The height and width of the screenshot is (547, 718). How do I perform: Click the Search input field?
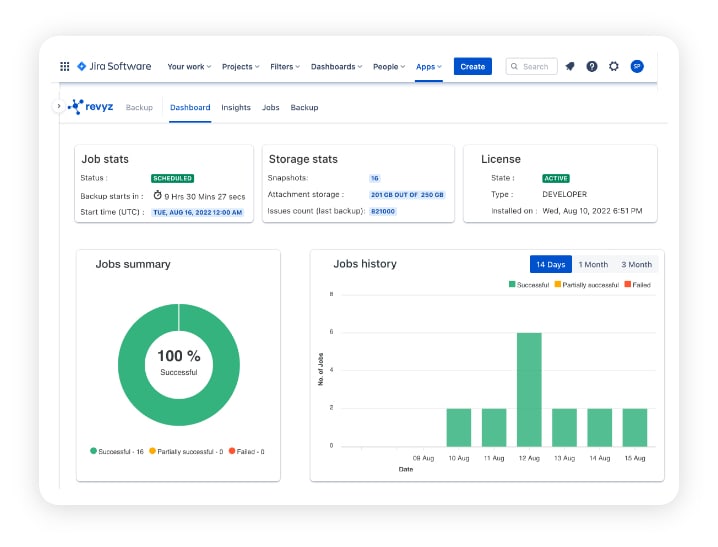click(x=531, y=67)
